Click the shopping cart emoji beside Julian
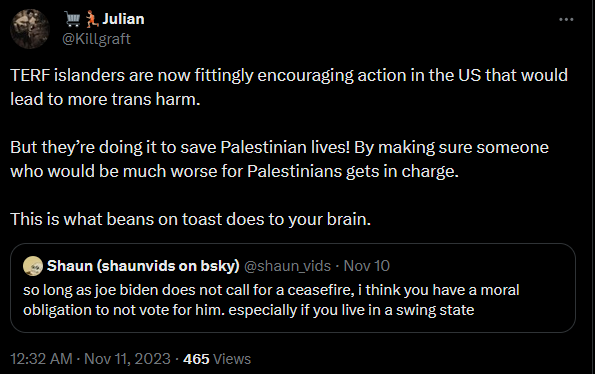This screenshot has width=595, height=374. [72, 19]
